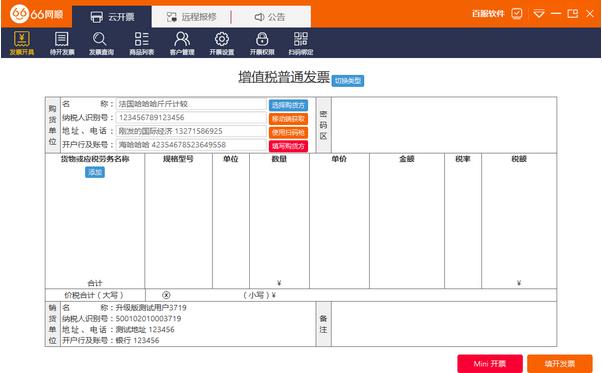This screenshot has width=602, height=373.
Task: Click the 税额 column header
Action: click(519, 159)
